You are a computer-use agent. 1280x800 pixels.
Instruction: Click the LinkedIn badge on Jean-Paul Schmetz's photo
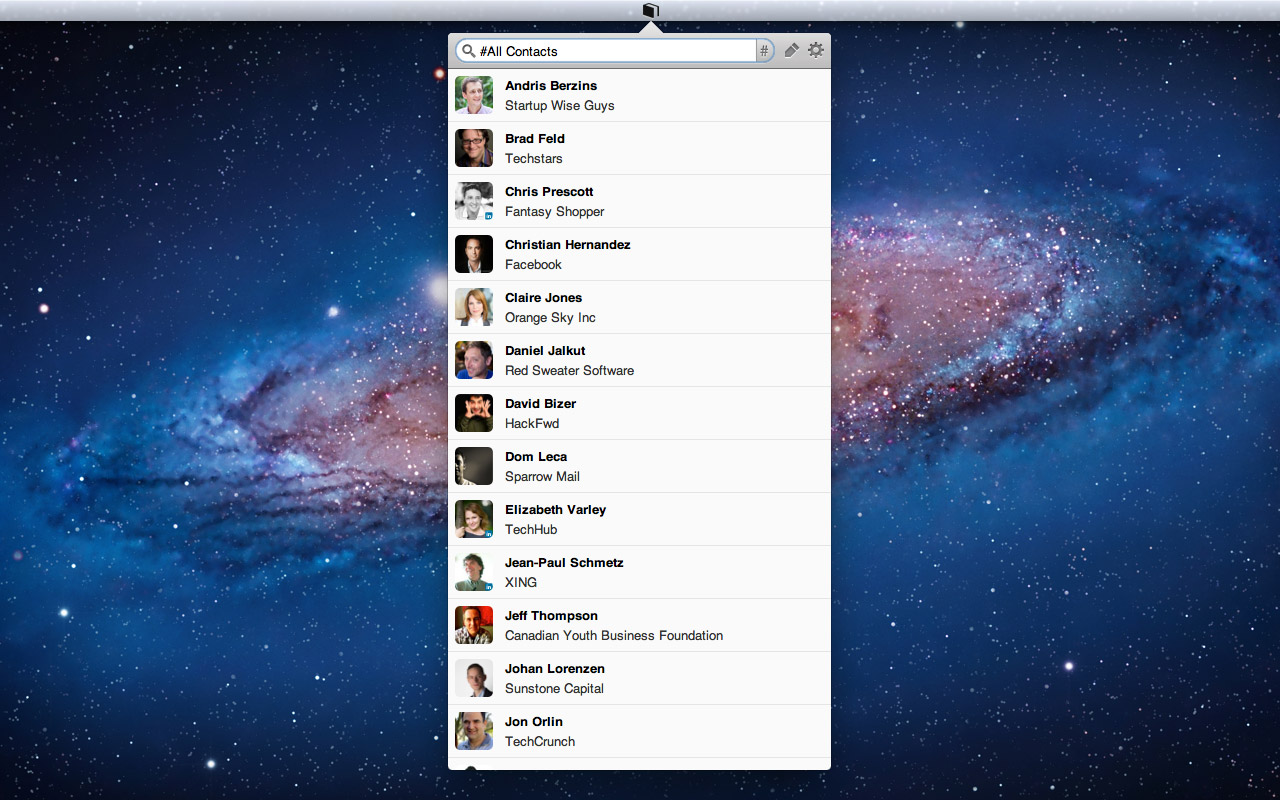(489, 587)
